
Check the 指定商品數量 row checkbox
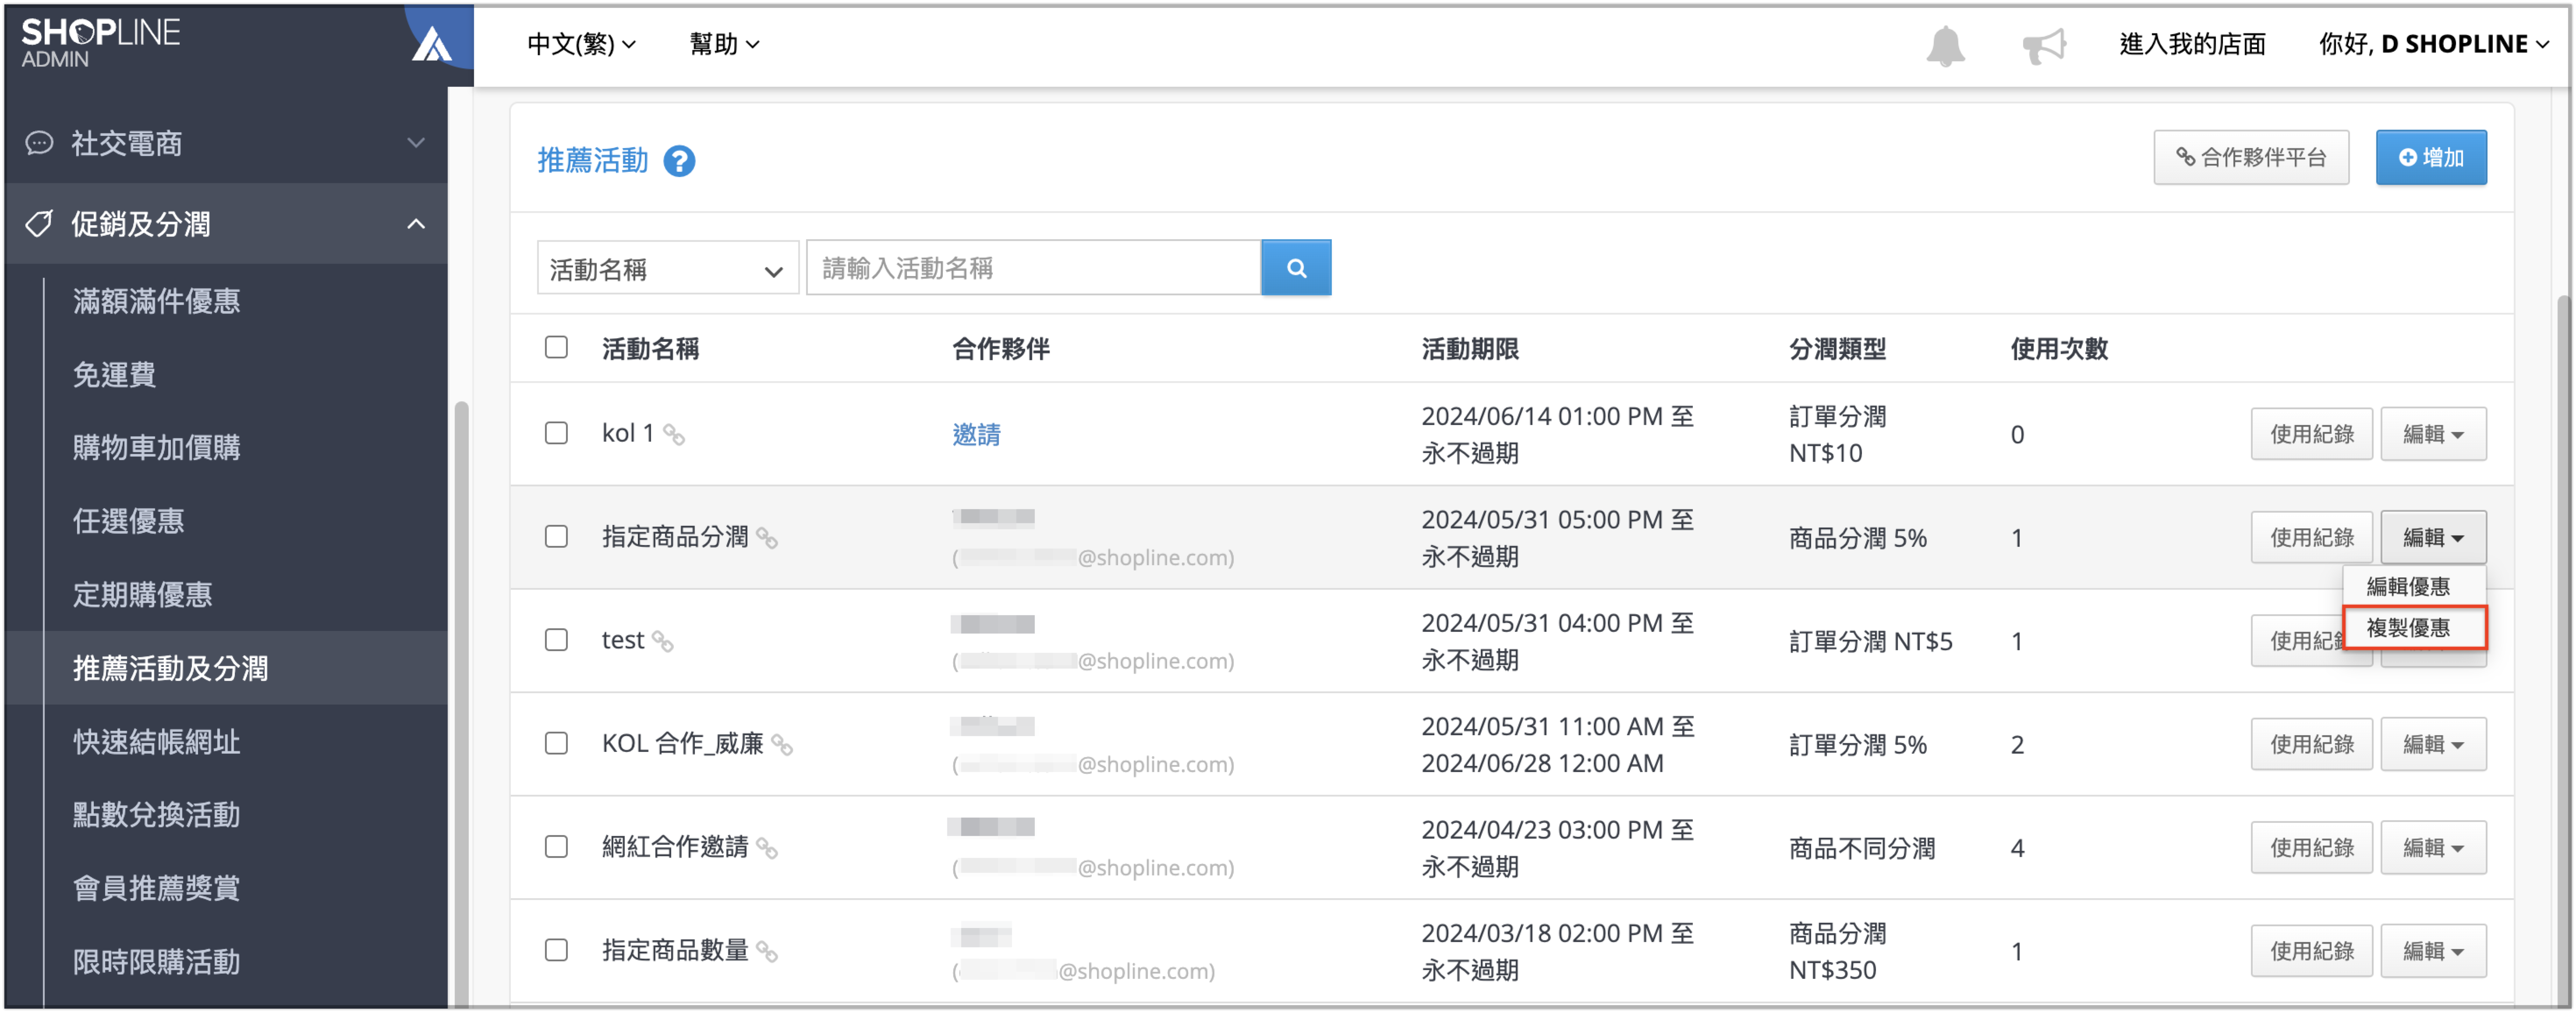[x=556, y=950]
